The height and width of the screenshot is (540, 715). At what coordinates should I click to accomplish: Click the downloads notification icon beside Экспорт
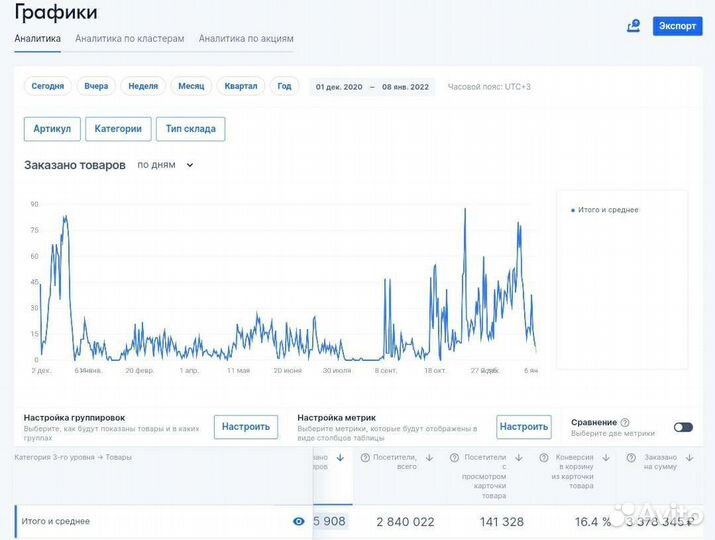[x=633, y=26]
